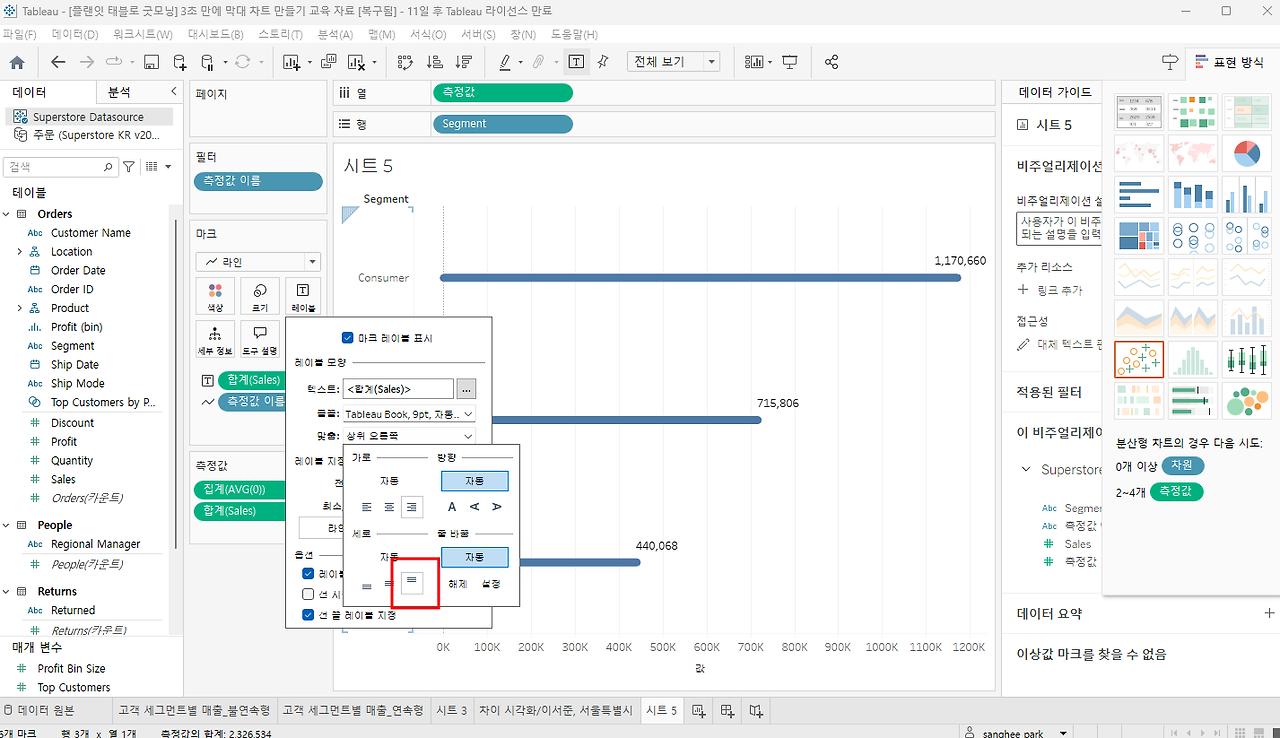Open the Analysis (분석) menu in menu bar
Viewport: 1280px width, 738px height.
335,34
